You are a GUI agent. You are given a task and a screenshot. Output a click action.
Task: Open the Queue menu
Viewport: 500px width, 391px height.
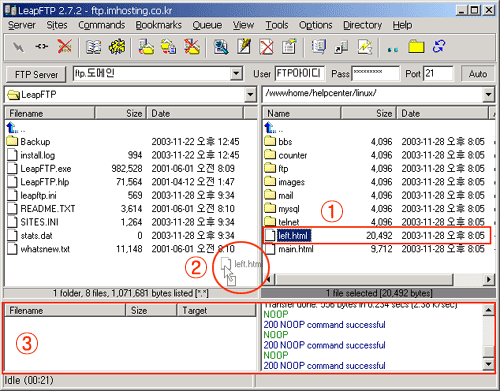coord(207,25)
